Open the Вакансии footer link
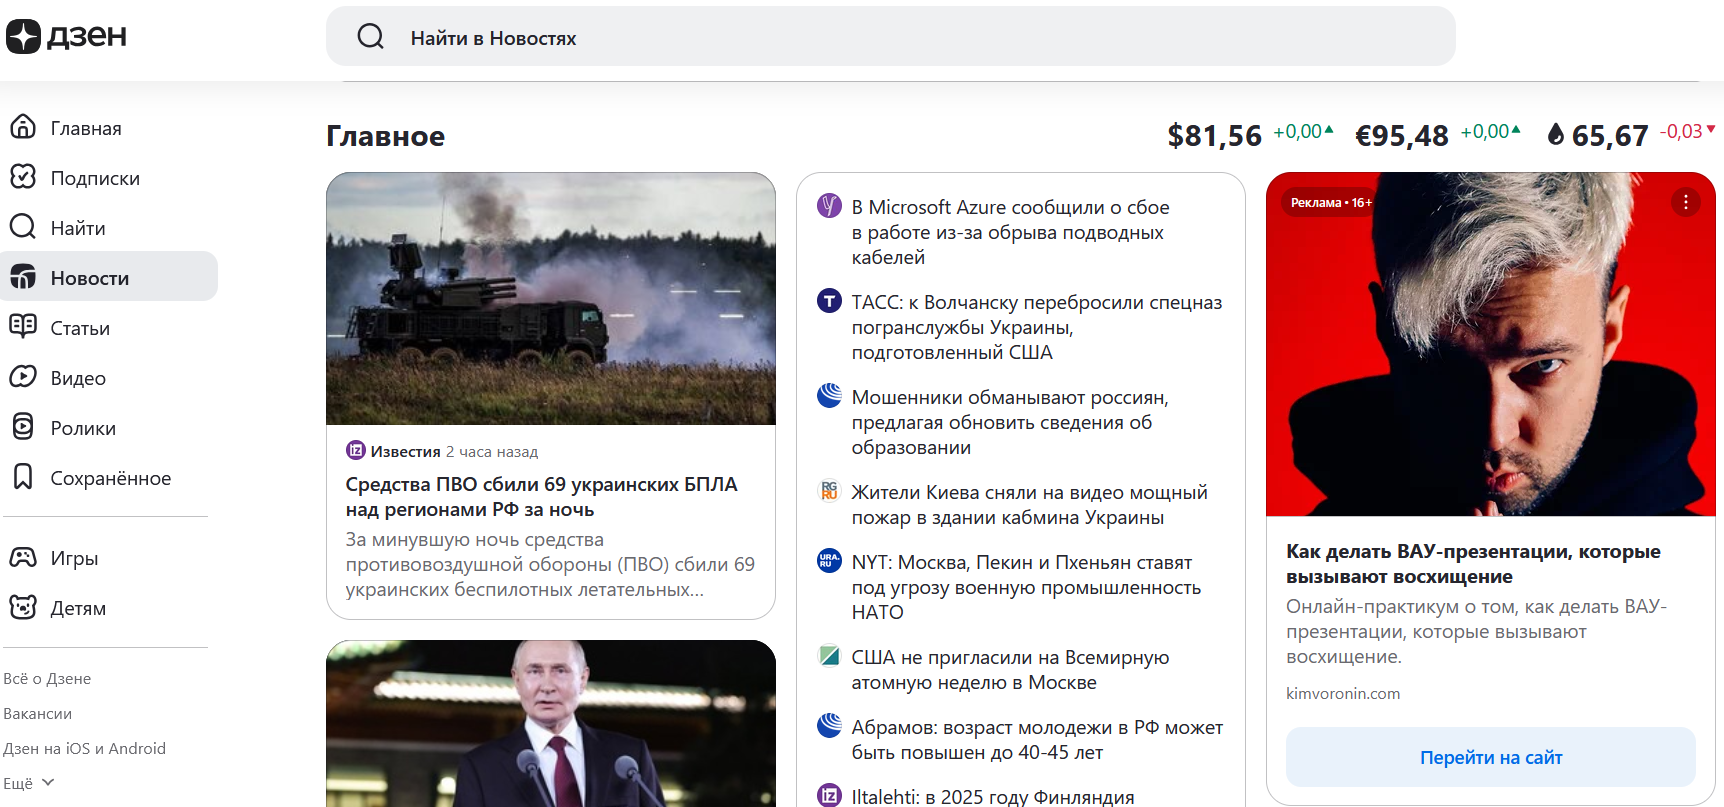The image size is (1724, 807). (x=37, y=713)
